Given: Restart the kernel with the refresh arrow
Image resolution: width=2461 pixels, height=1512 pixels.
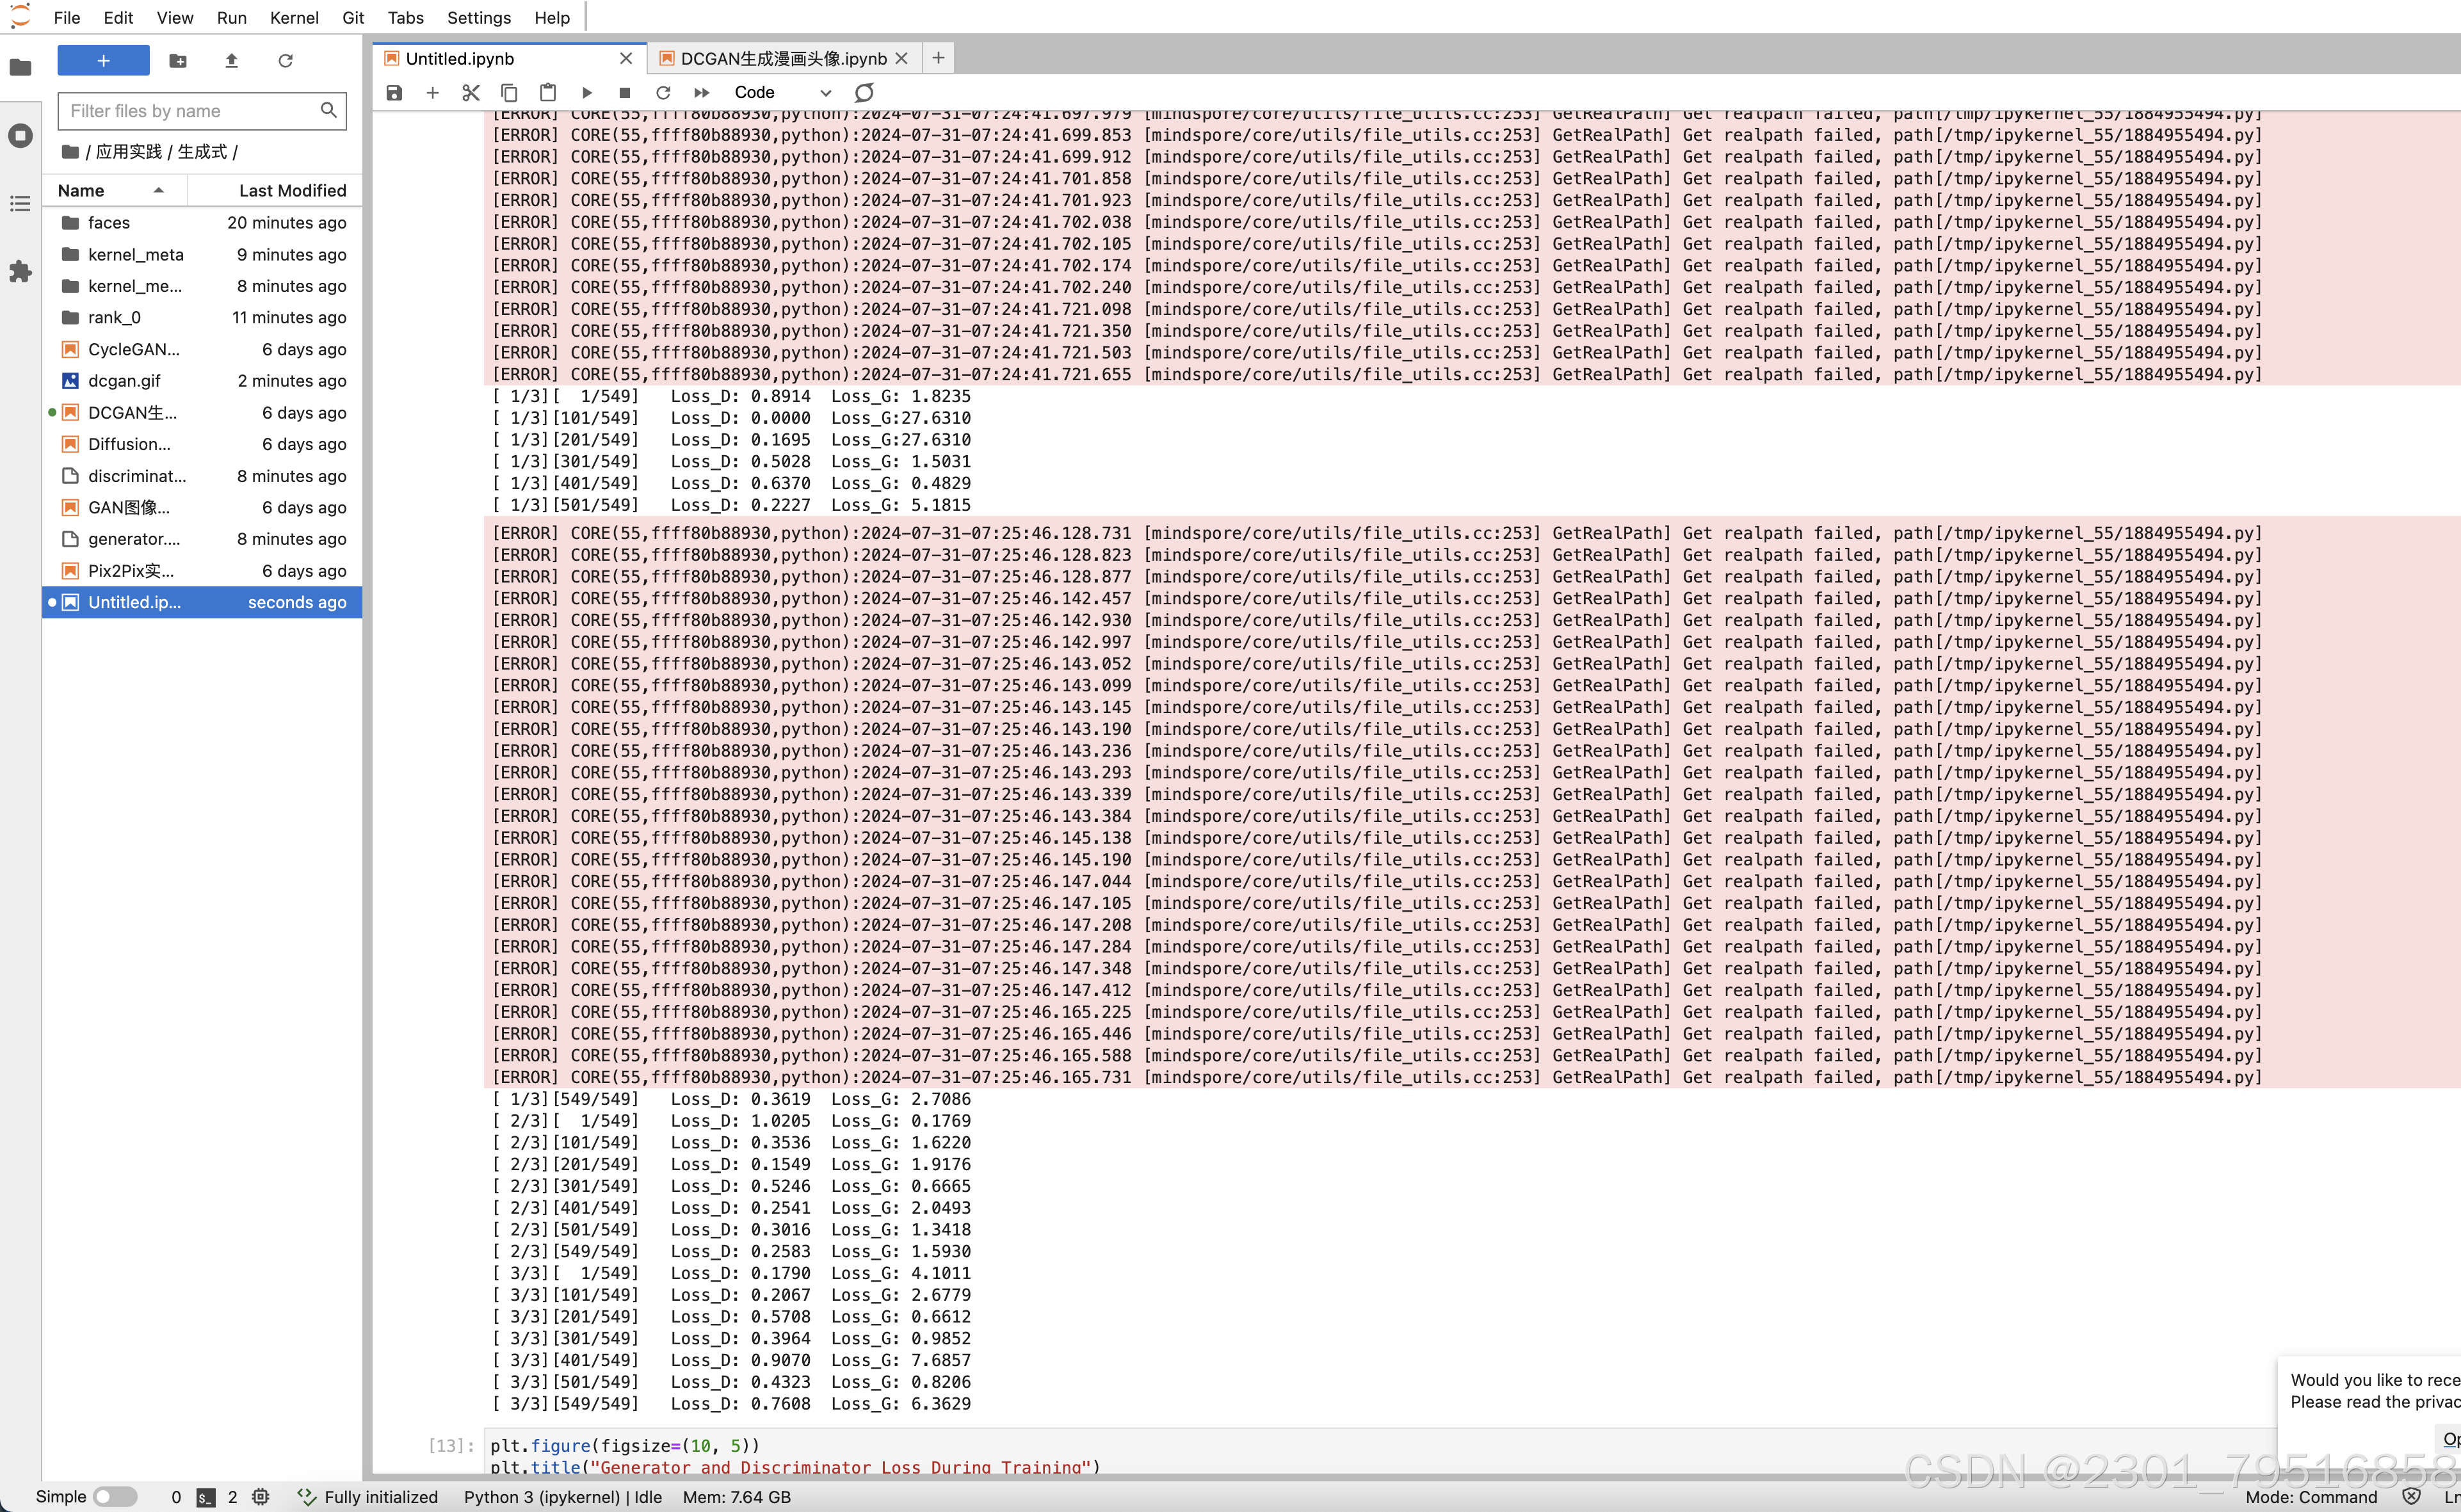Looking at the screenshot, I should pyautogui.click(x=663, y=92).
